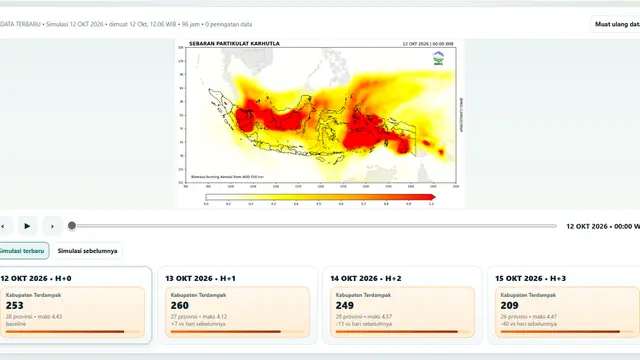640x360 pixels.
Task: Click the particulate distribution map image
Action: click(x=320, y=123)
